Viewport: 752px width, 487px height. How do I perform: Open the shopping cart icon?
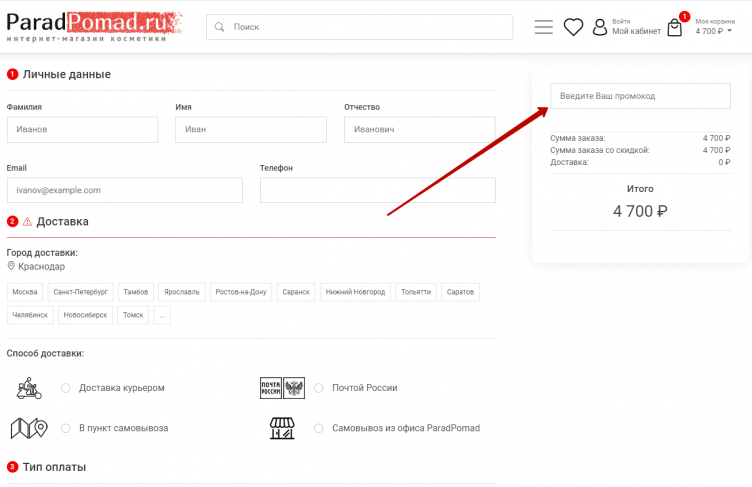click(x=675, y=27)
